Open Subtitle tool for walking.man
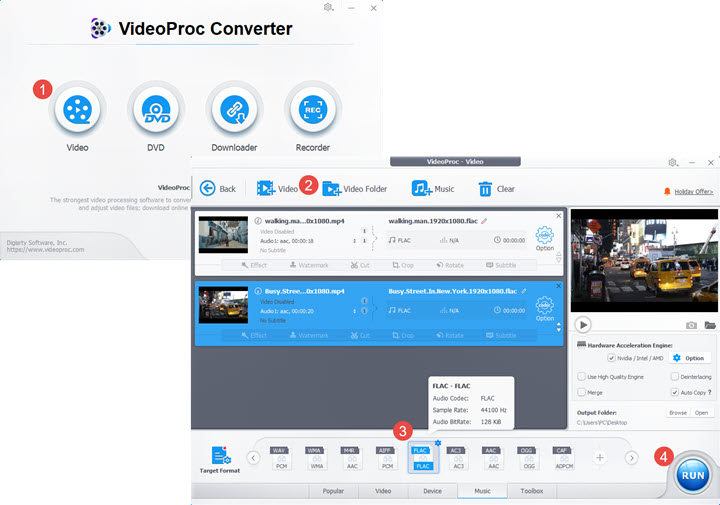Screen dimensions: 720x505 click(x=501, y=265)
